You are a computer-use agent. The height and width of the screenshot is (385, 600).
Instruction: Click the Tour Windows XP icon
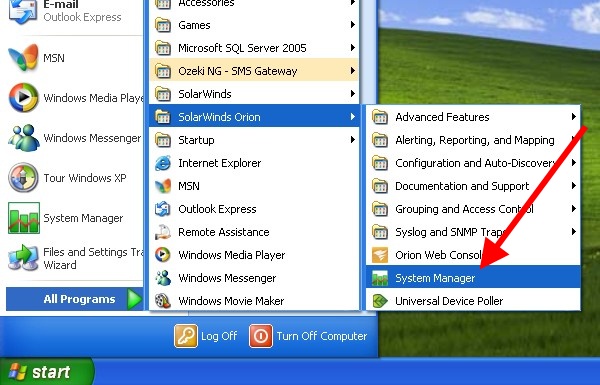pyautogui.click(x=23, y=178)
